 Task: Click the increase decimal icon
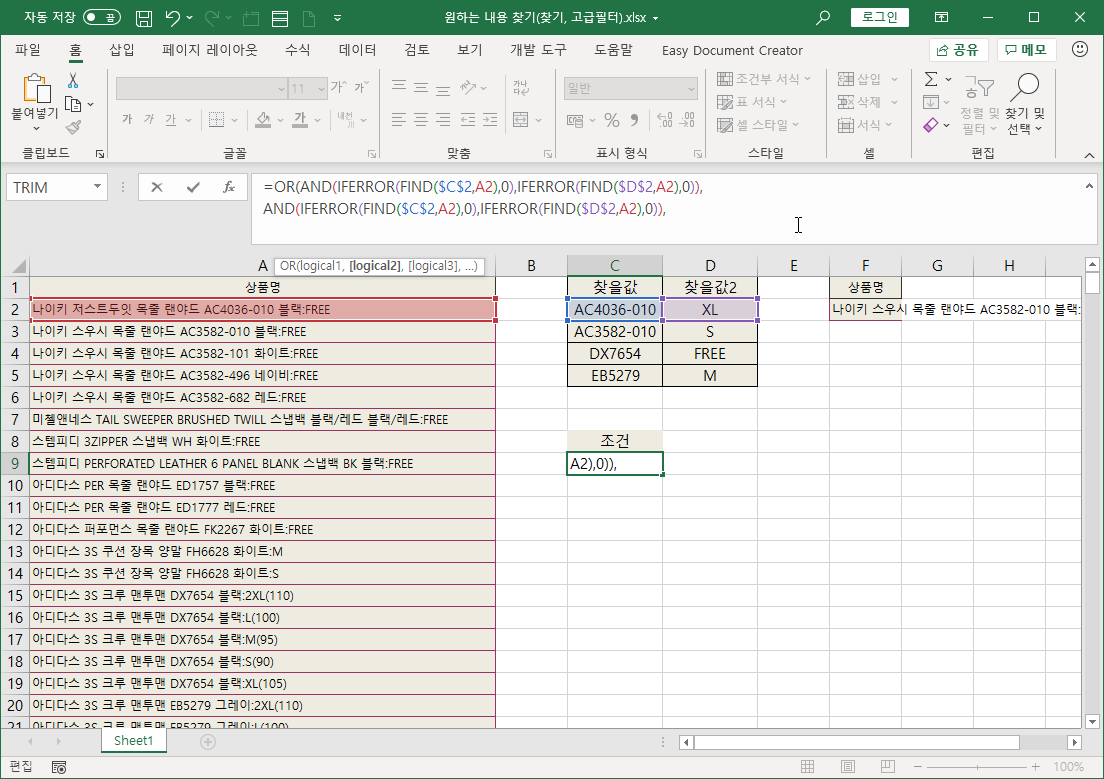pos(665,120)
